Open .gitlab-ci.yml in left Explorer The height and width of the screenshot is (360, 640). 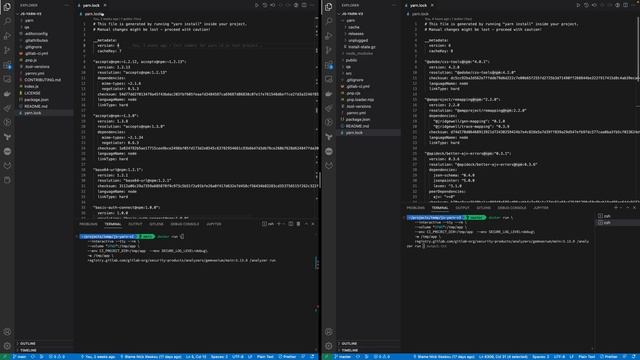pos(36,53)
